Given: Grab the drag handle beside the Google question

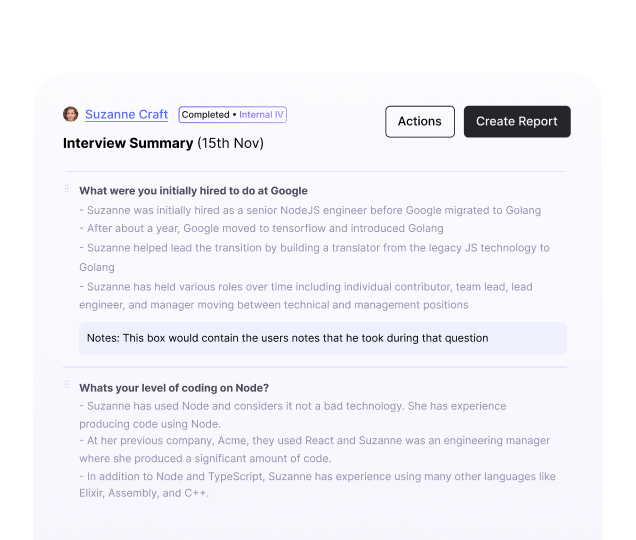Looking at the screenshot, I should click(67, 189).
